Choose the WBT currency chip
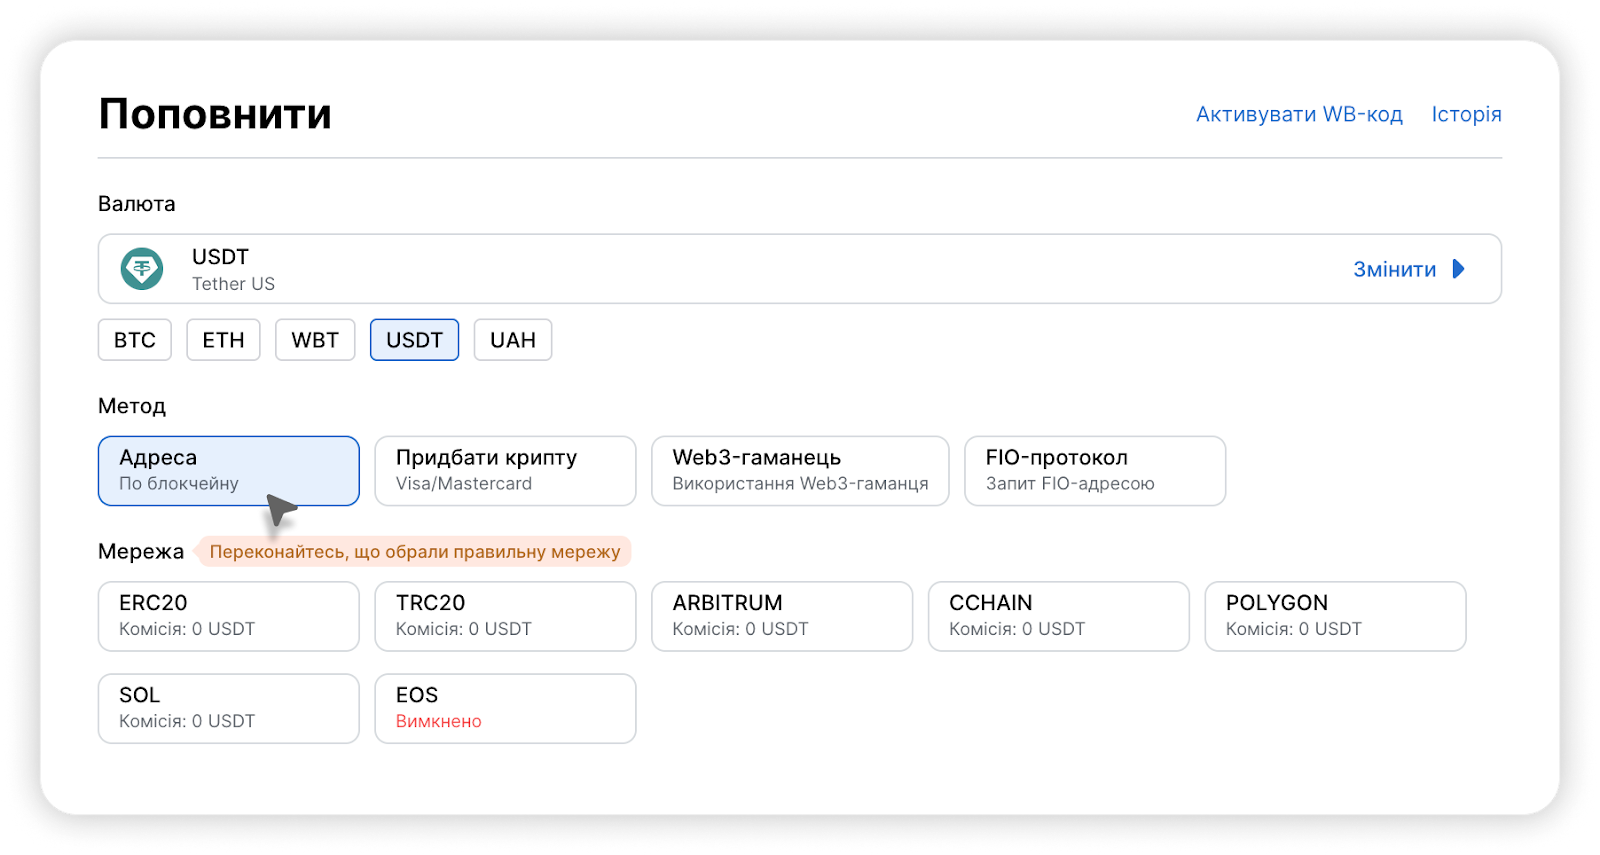This screenshot has height=855, width=1600. pyautogui.click(x=315, y=340)
